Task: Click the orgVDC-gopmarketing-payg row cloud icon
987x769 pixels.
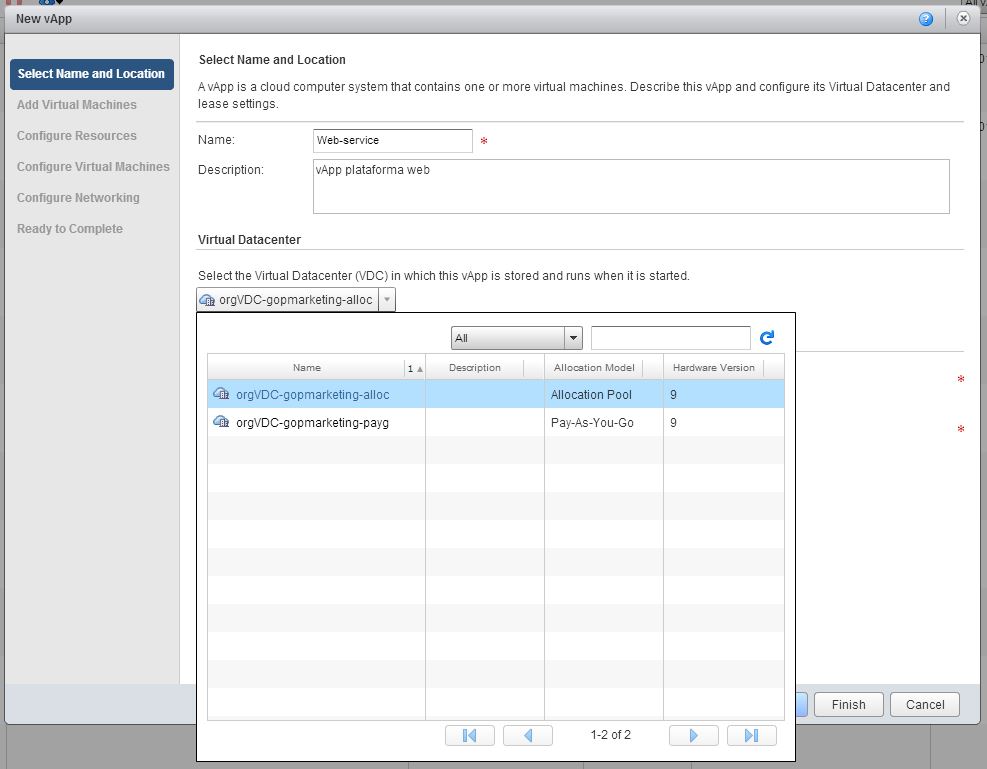Action: point(221,422)
